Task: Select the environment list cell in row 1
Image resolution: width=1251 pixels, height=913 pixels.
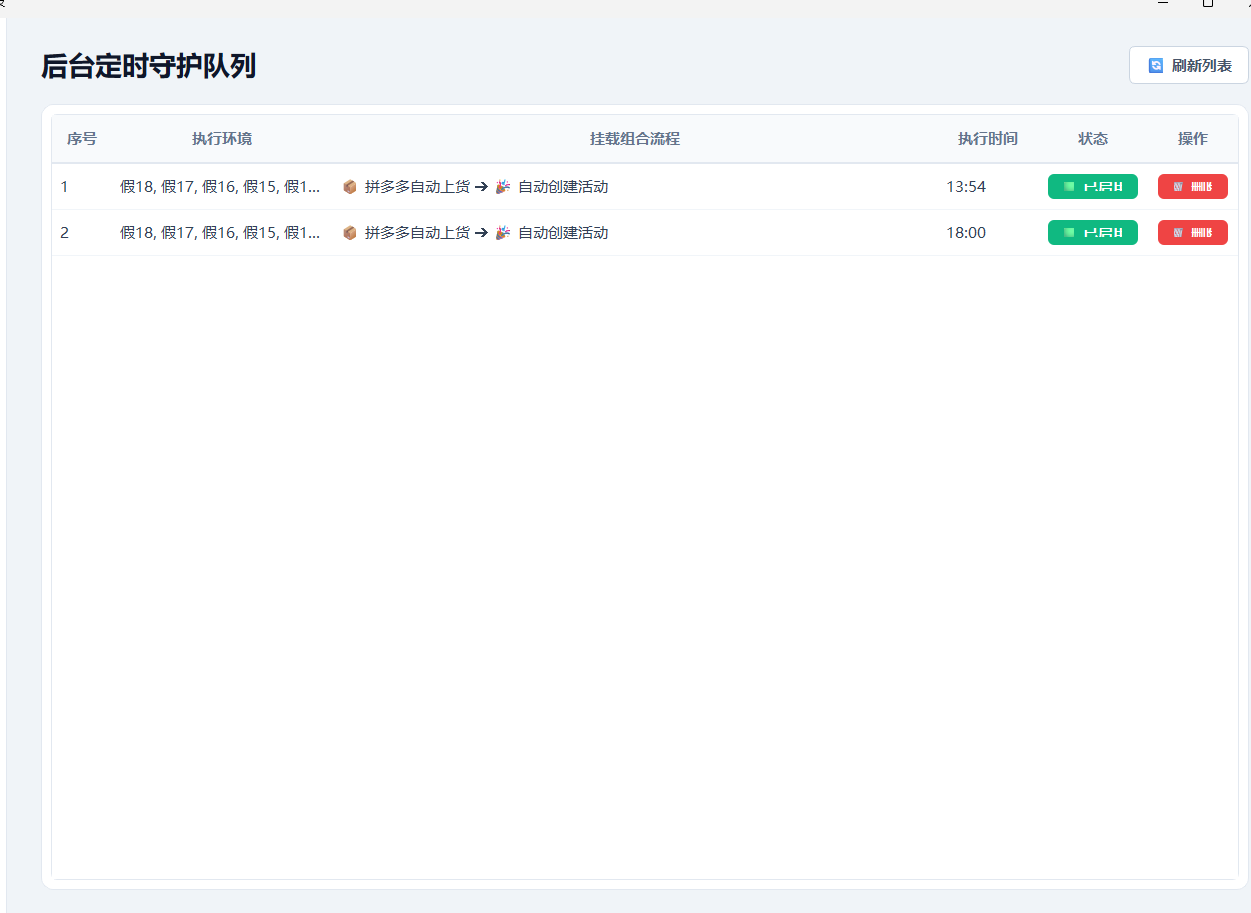Action: tap(220, 187)
